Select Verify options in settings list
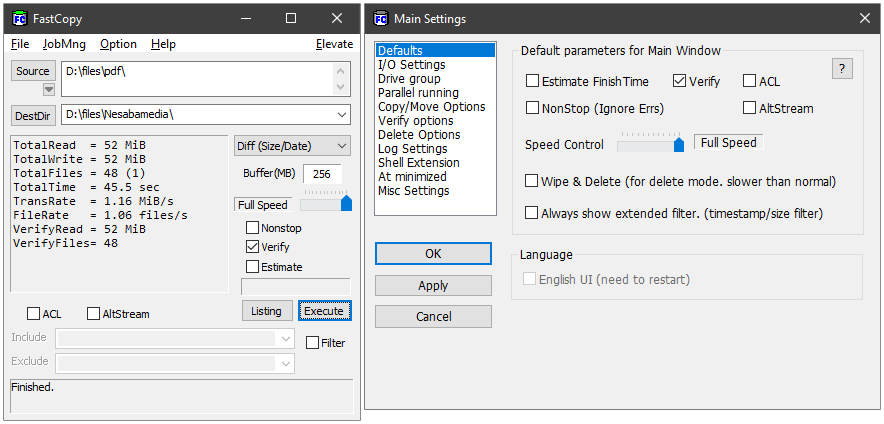This screenshot has height=424, width=884. pyautogui.click(x=435, y=121)
